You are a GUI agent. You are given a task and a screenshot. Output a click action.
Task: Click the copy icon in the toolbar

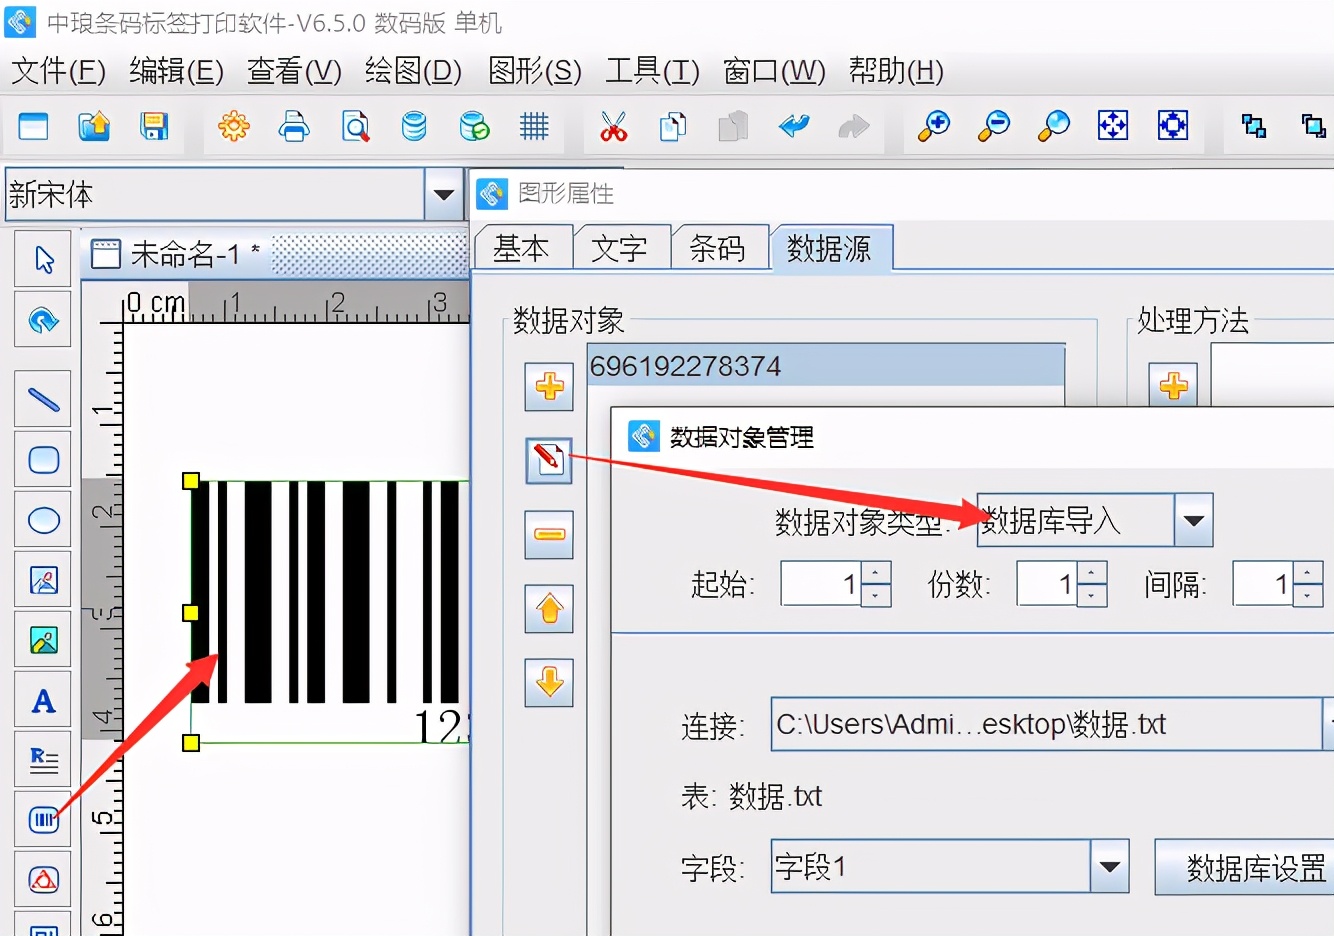673,126
